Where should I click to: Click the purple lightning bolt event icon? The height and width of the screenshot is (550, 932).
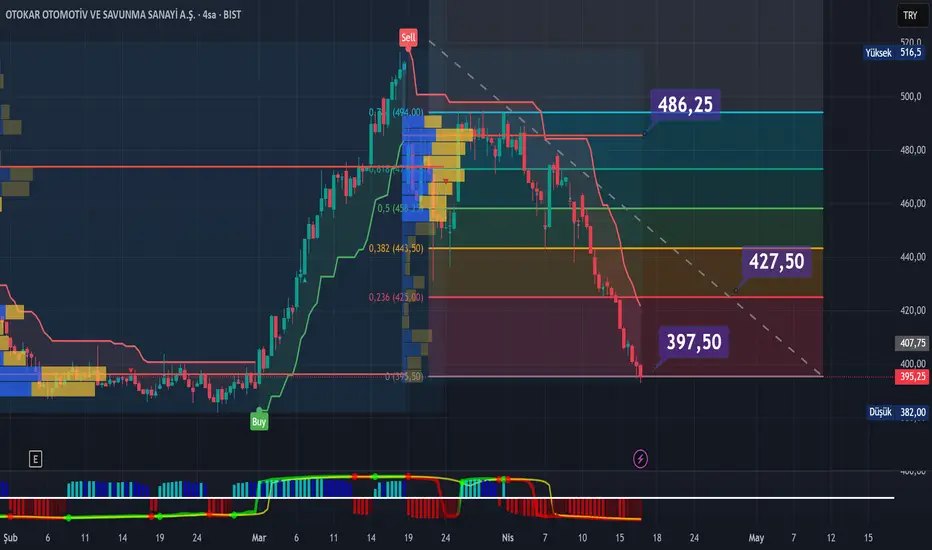tap(640, 459)
